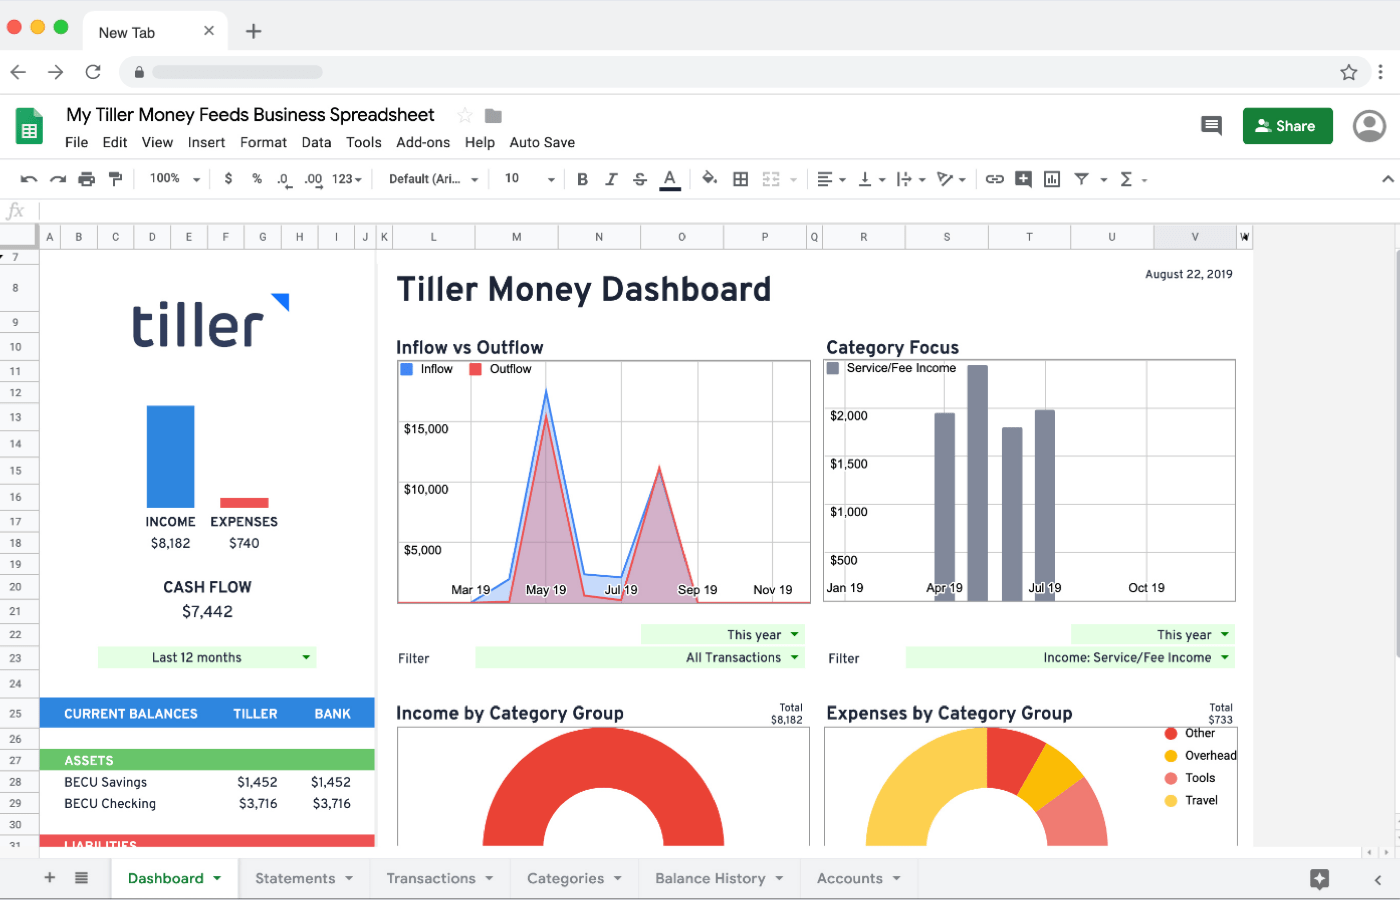Click the print icon in the toolbar
The image size is (1400, 900).
[x=87, y=179]
